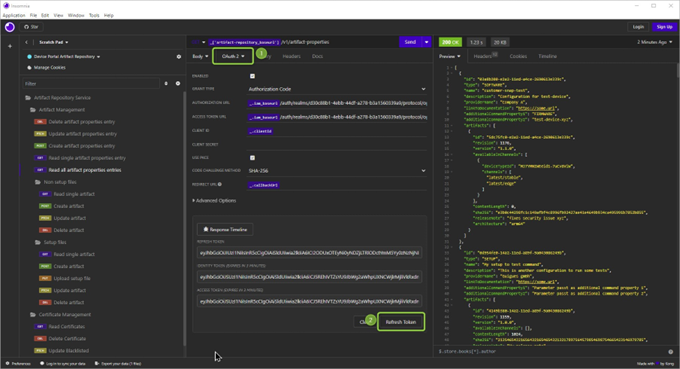Toggle the Use PKCE checkbox

tap(252, 158)
